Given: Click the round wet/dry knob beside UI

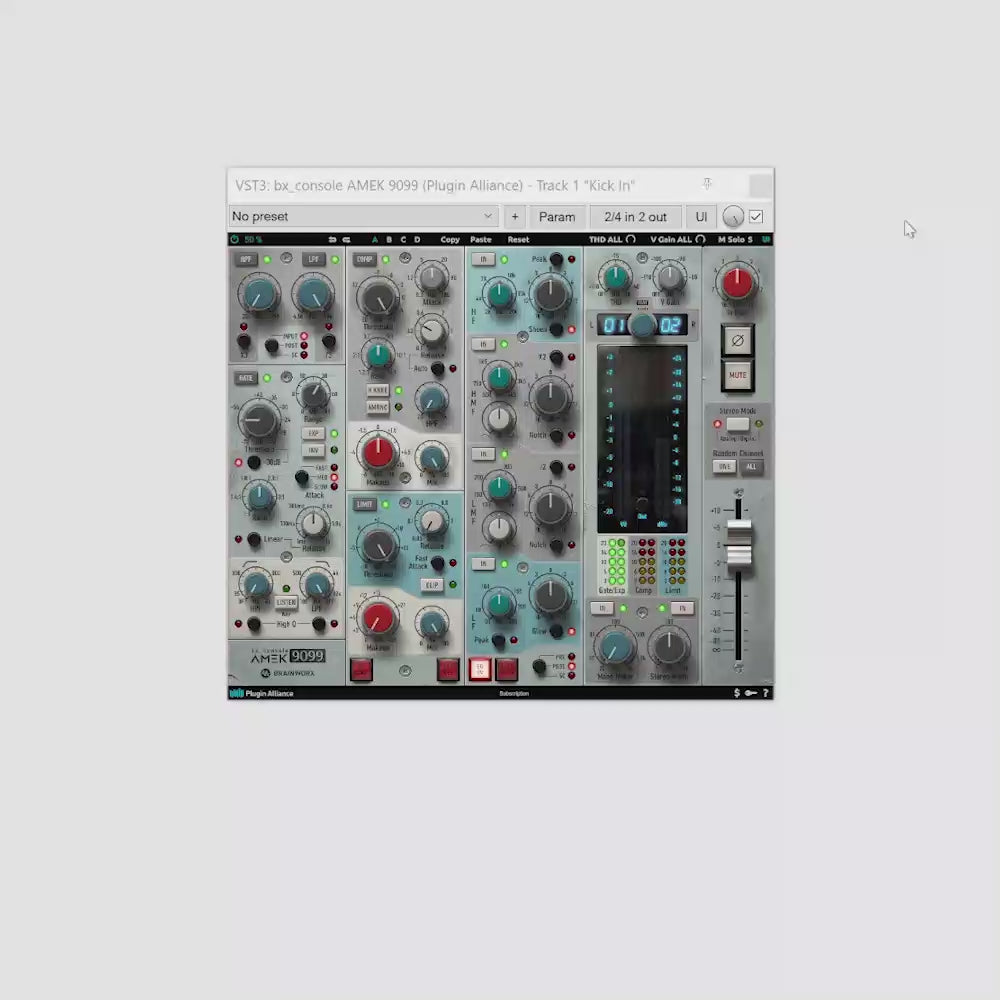Looking at the screenshot, I should coord(733,217).
